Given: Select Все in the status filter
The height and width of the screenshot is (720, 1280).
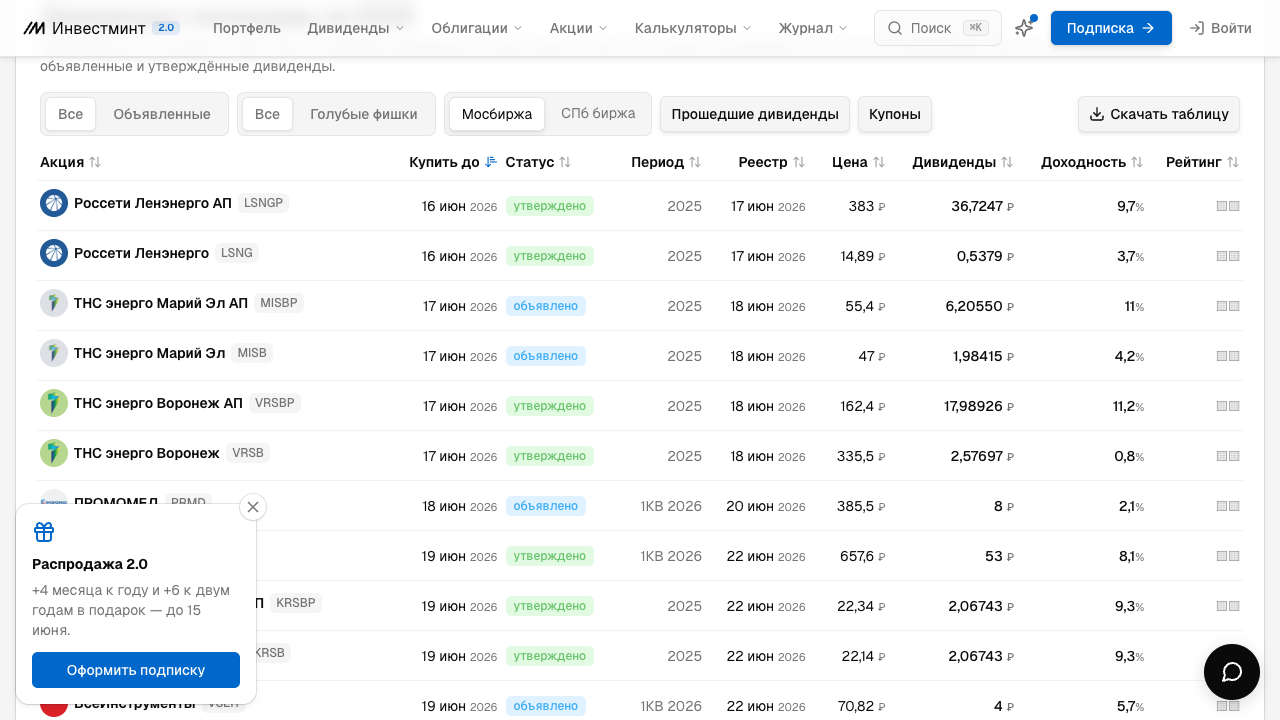Looking at the screenshot, I should 70,114.
